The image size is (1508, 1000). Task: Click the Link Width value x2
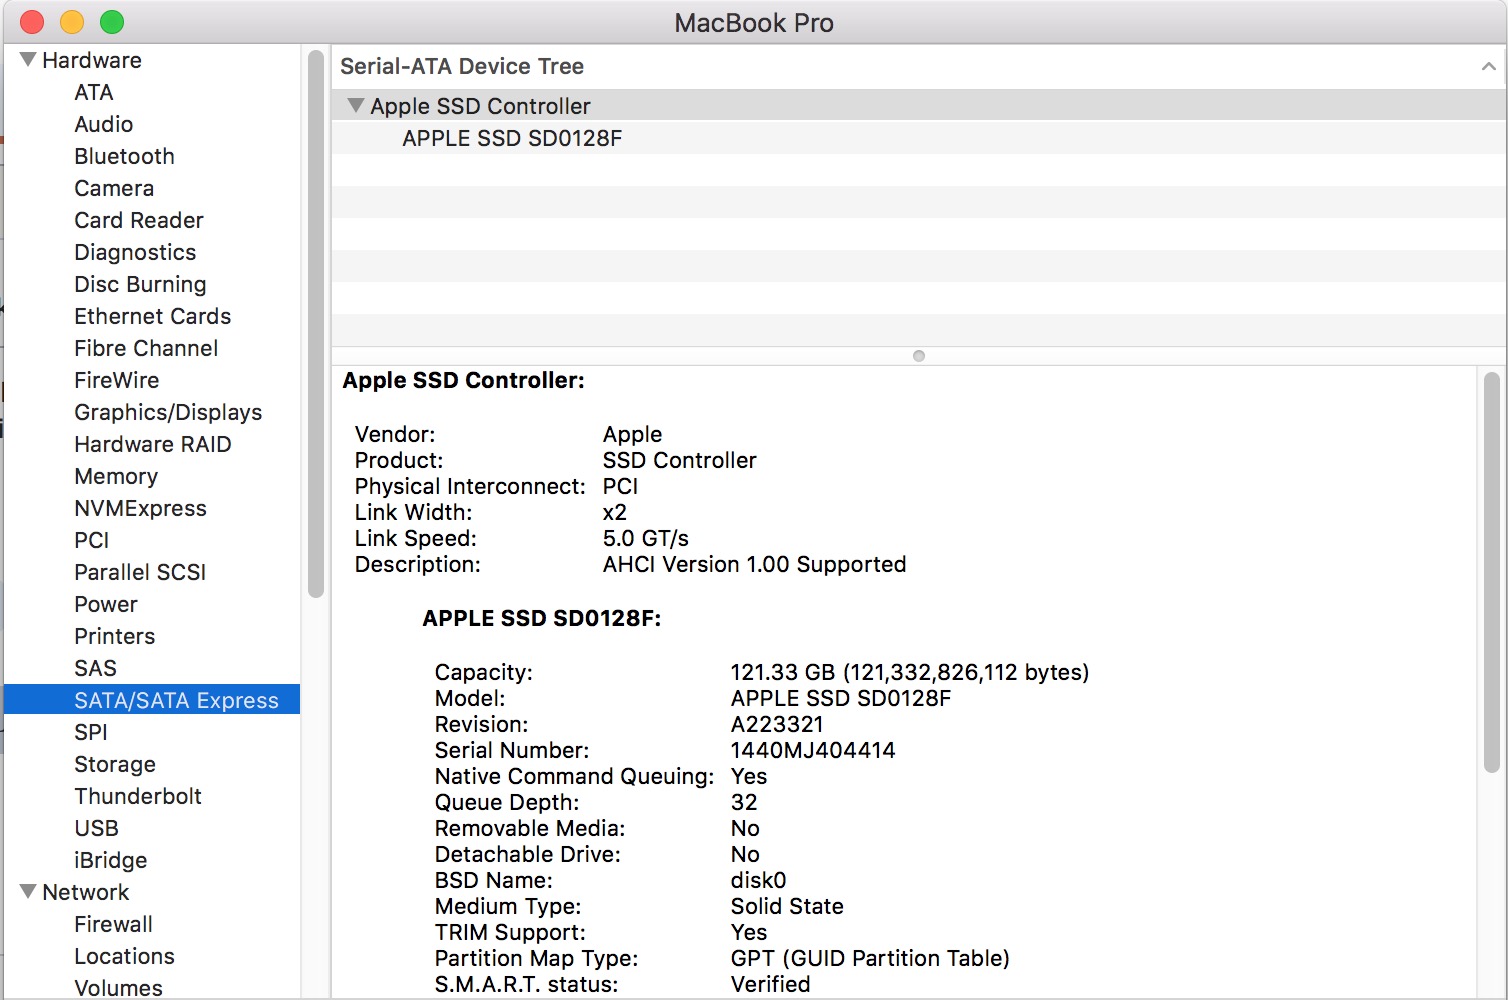point(614,512)
